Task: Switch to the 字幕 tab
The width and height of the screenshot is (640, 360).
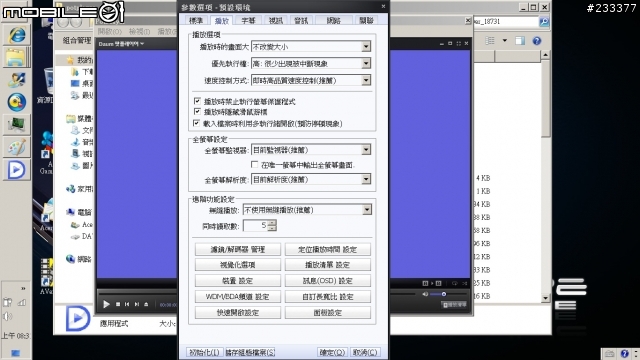Action: tap(248, 20)
